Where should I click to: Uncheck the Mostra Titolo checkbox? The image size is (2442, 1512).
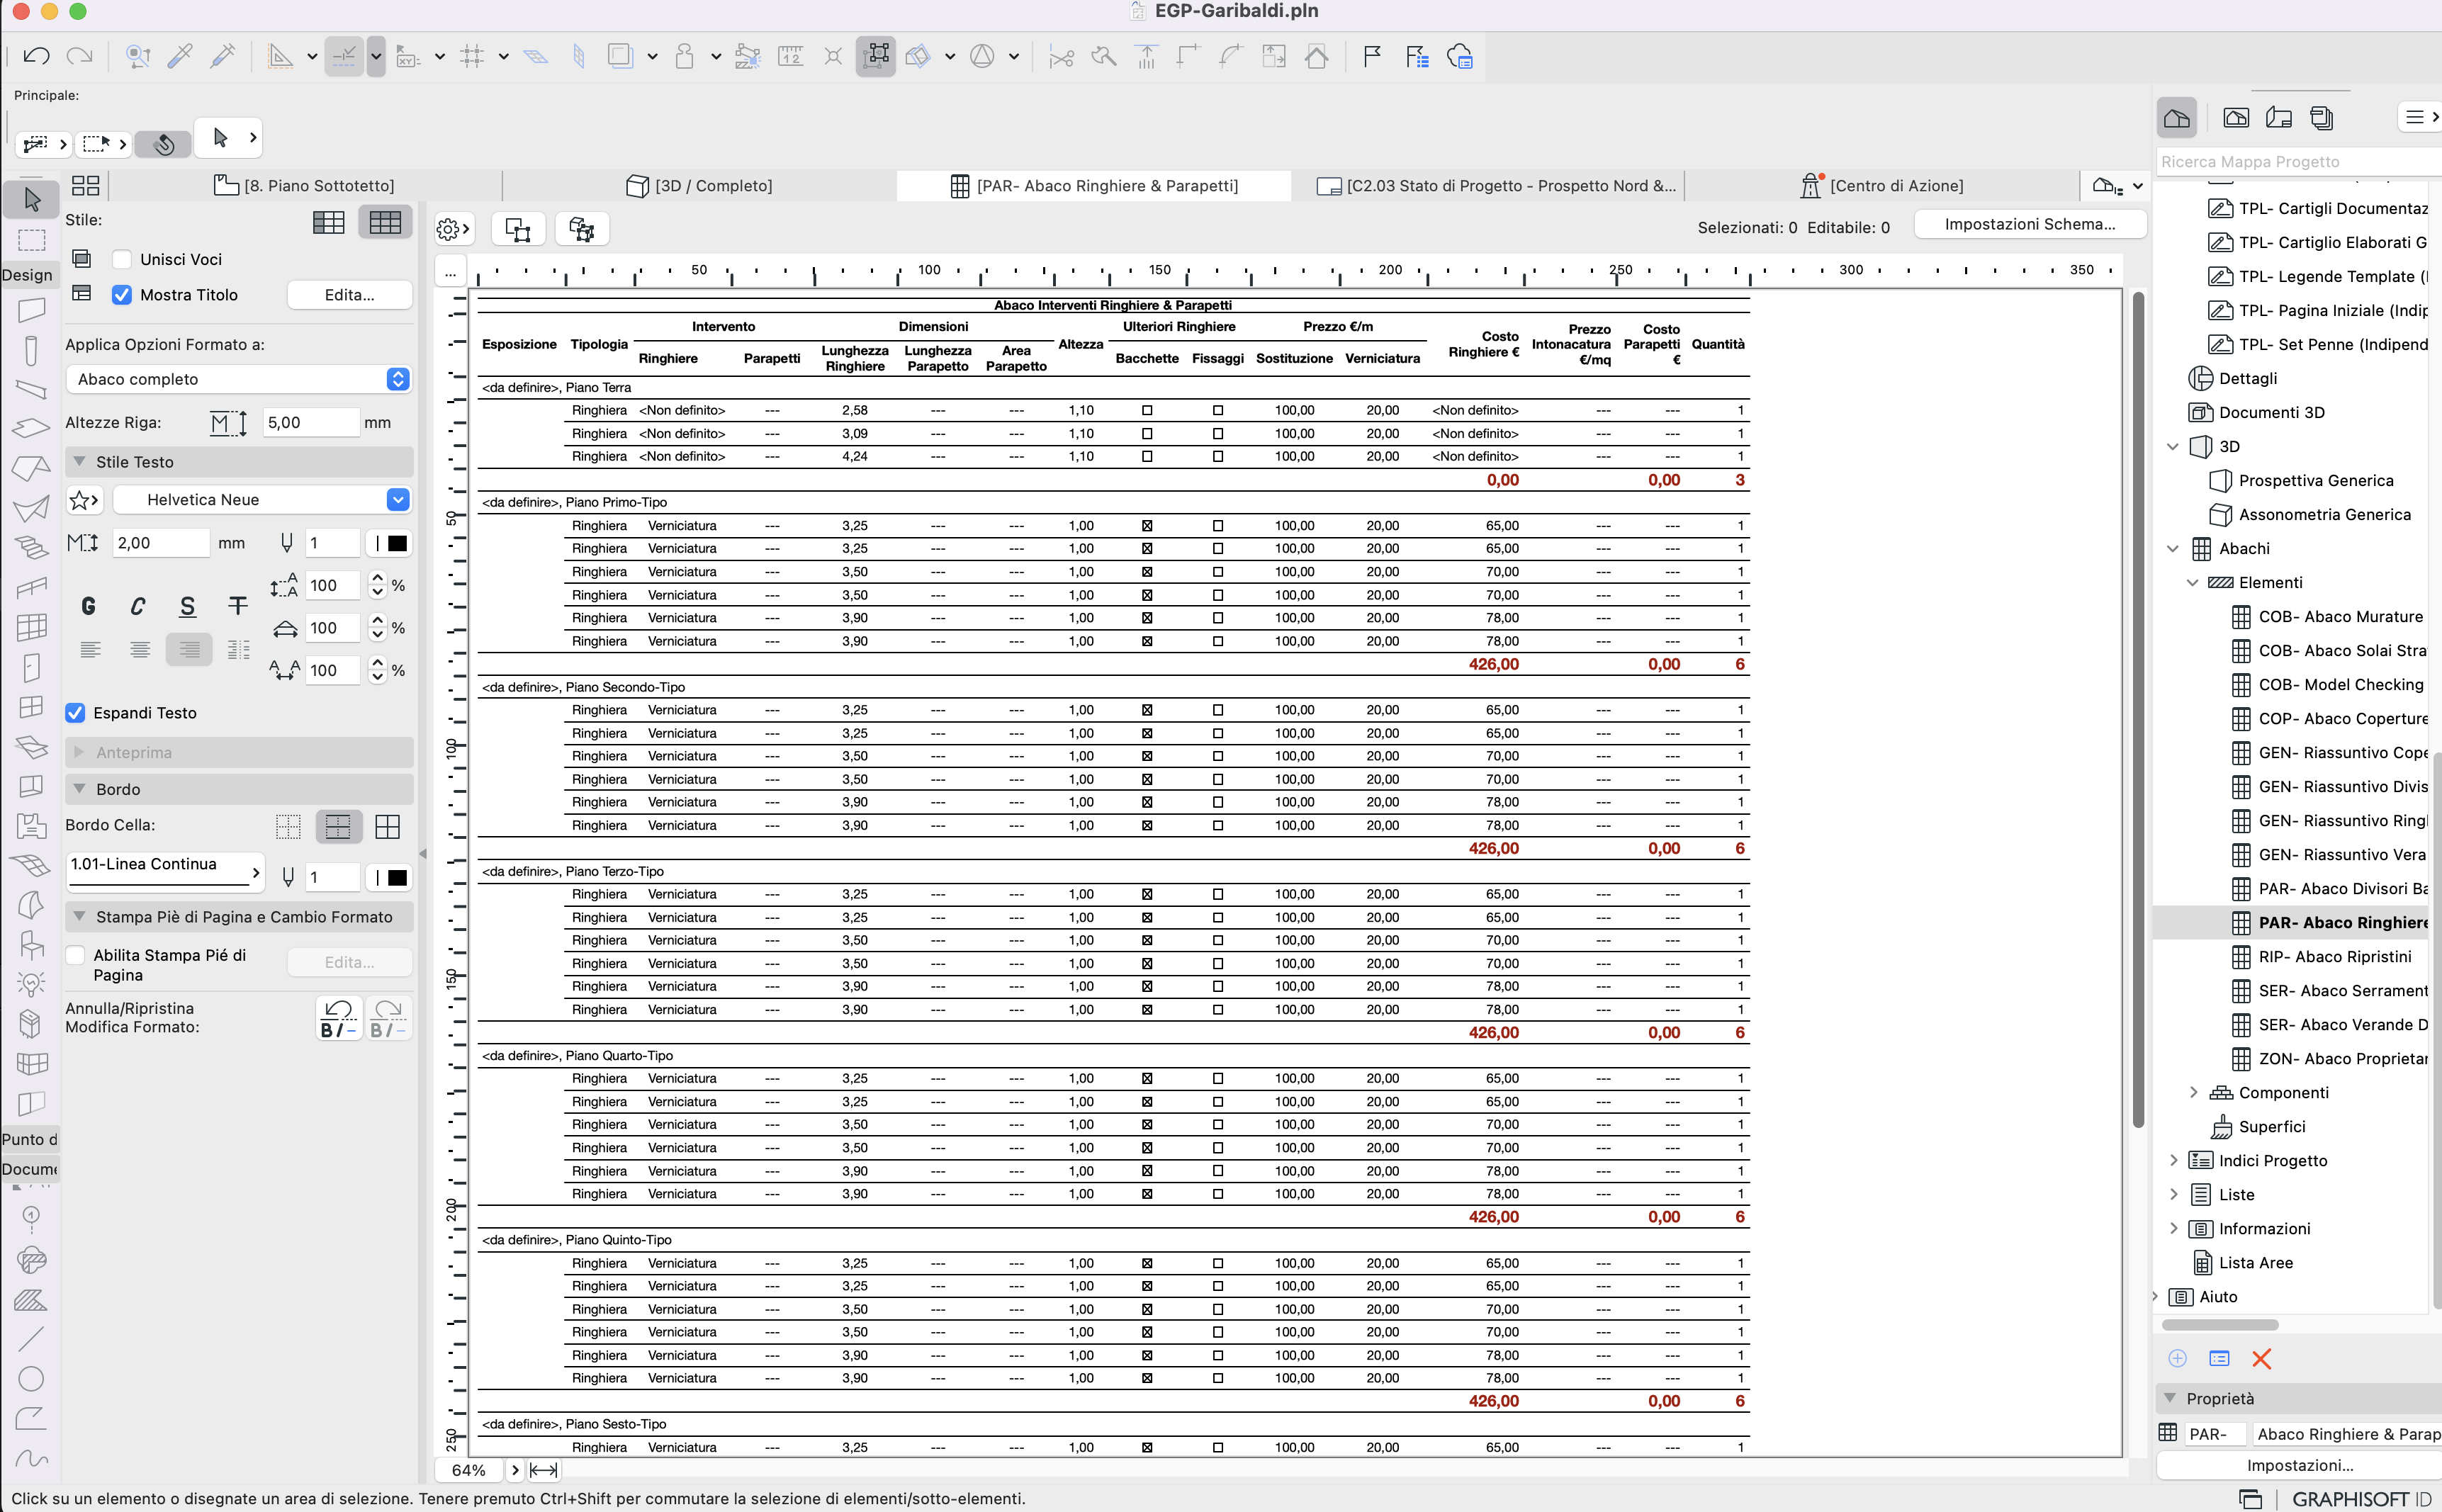[x=122, y=295]
